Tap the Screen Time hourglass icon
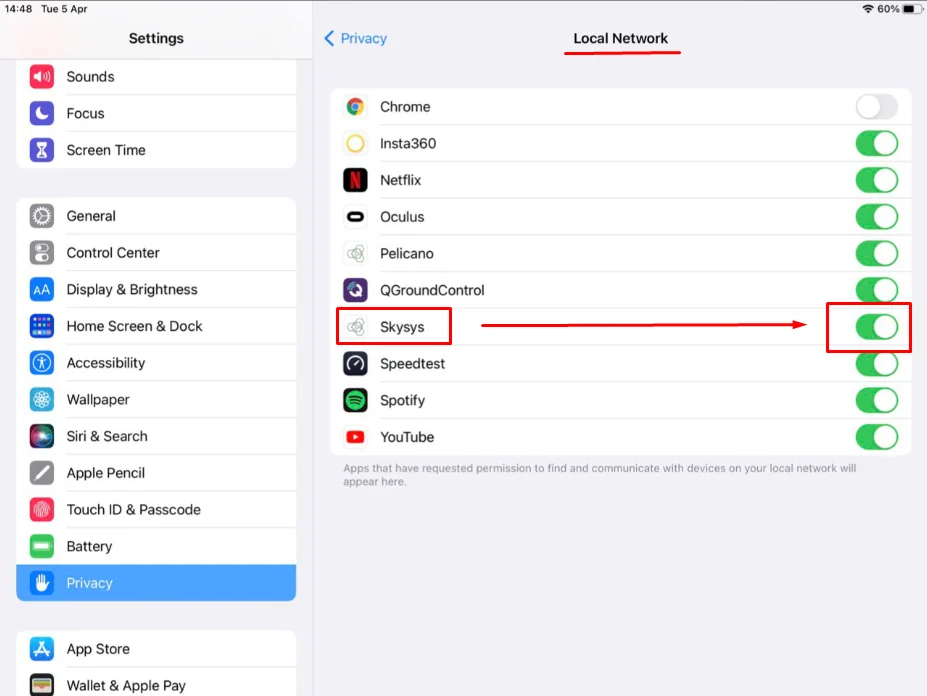This screenshot has height=696, width=927. pos(41,150)
